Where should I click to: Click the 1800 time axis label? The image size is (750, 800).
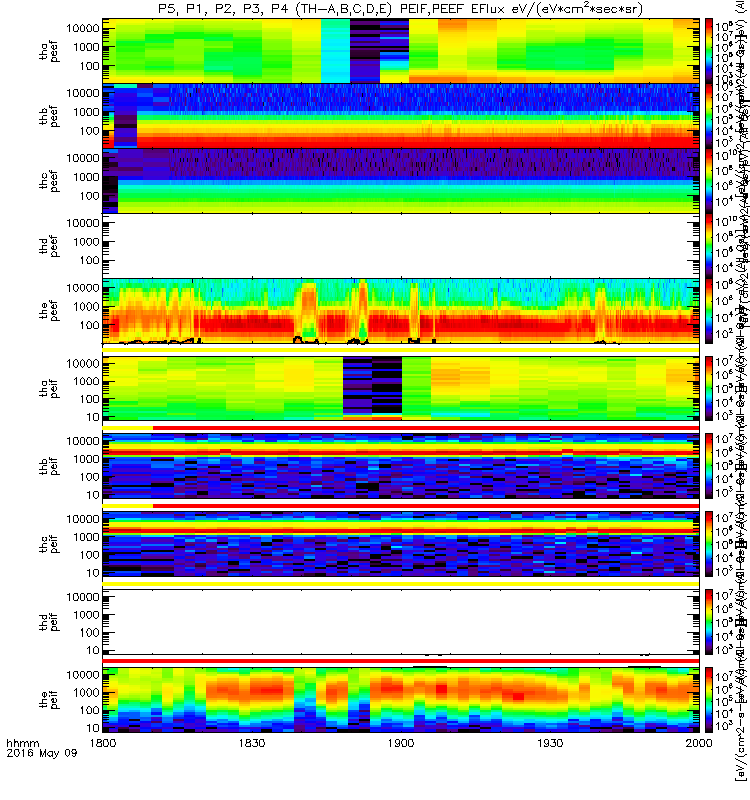pos(103,743)
